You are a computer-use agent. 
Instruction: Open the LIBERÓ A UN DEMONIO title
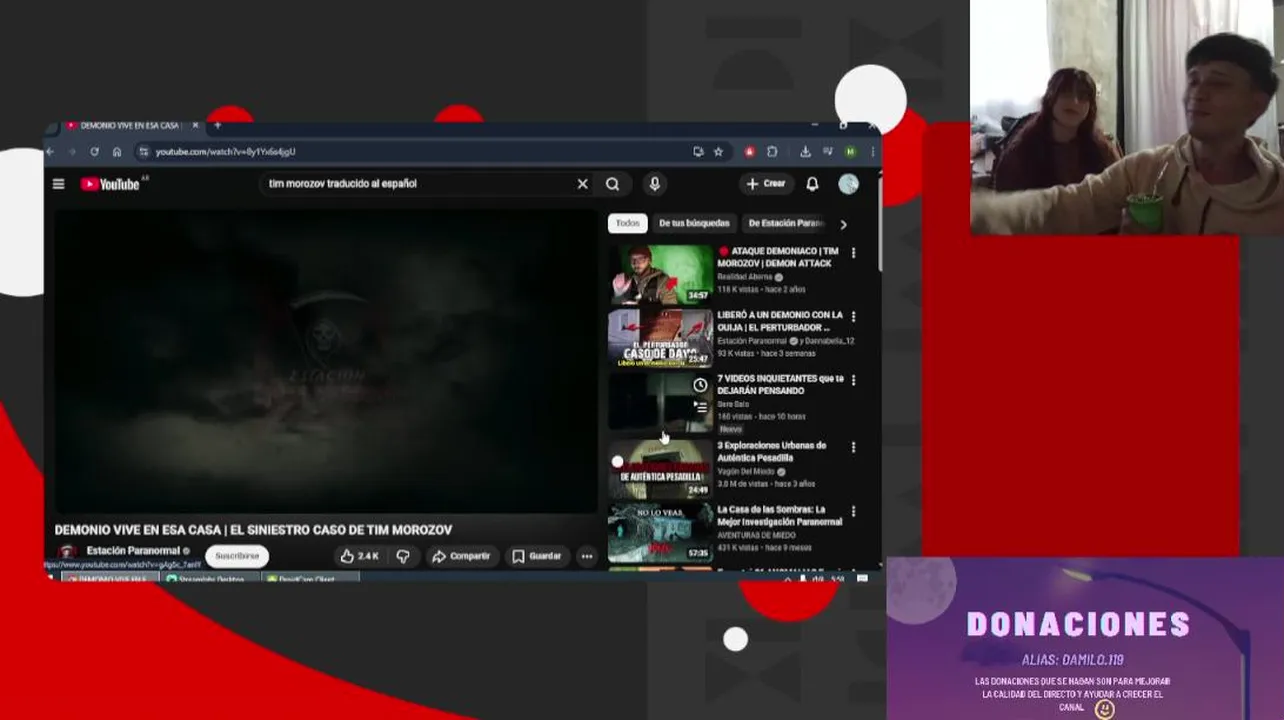[x=780, y=321]
